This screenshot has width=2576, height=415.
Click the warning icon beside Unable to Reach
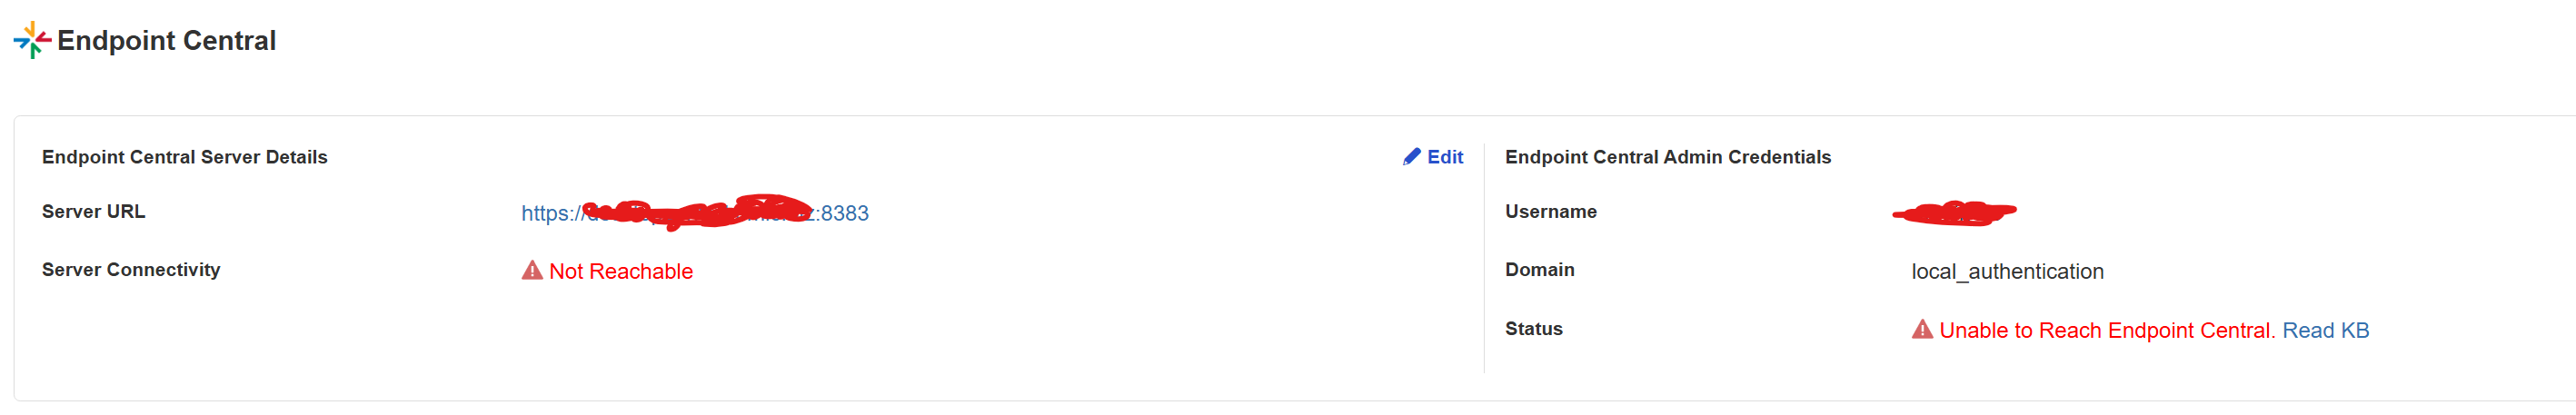[x=1921, y=330]
